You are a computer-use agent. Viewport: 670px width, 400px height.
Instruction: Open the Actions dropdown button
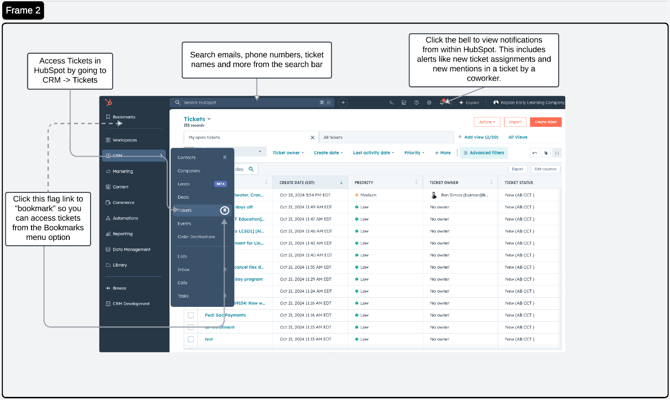coord(486,122)
